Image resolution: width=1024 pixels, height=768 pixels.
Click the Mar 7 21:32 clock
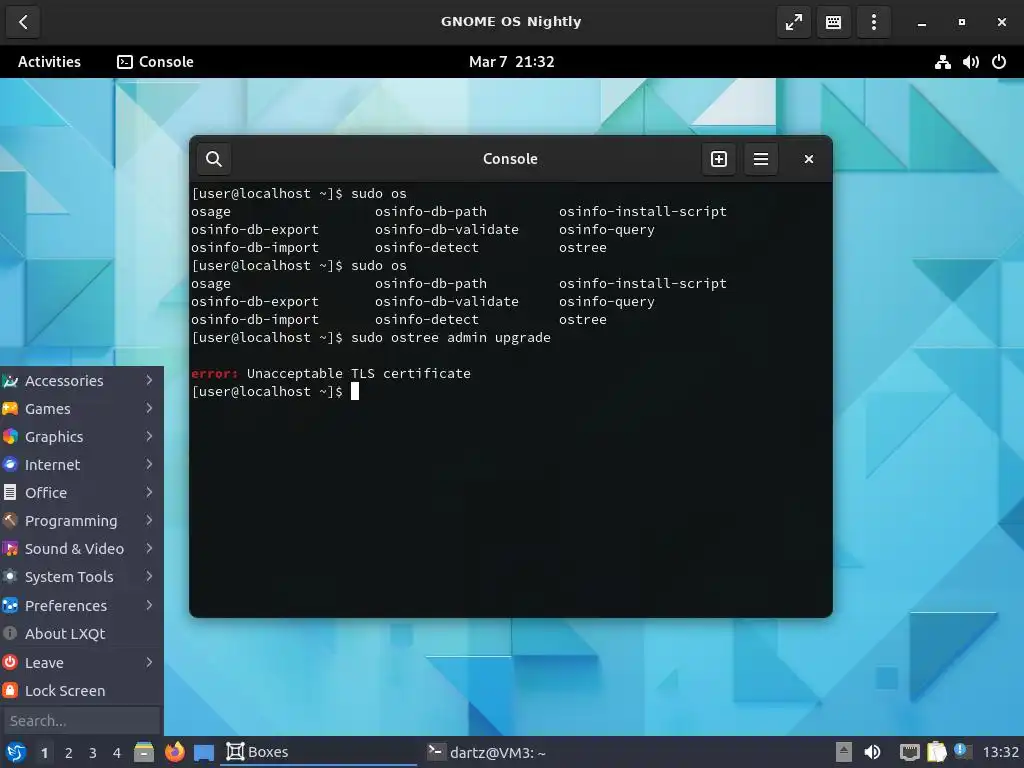(x=511, y=61)
